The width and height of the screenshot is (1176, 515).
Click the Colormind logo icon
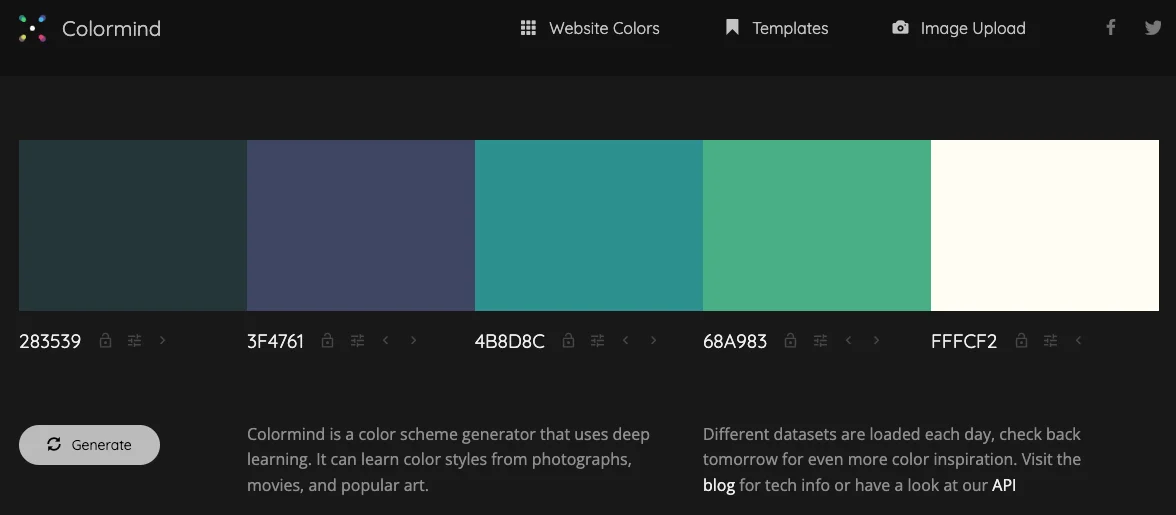32,28
